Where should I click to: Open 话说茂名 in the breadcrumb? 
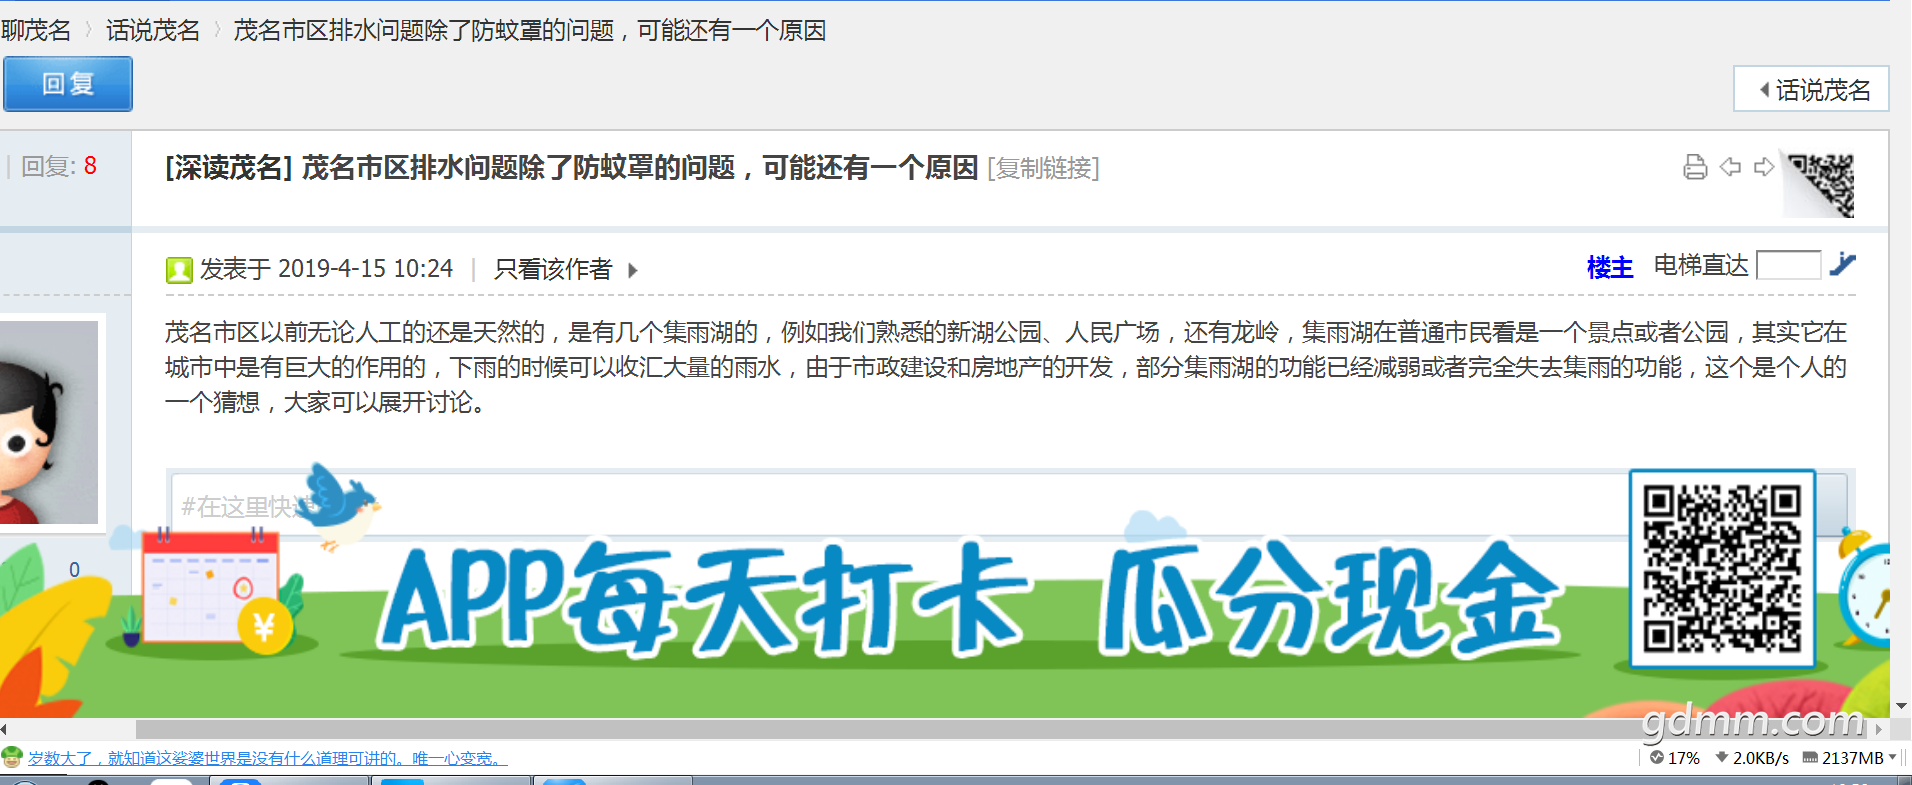(x=153, y=31)
